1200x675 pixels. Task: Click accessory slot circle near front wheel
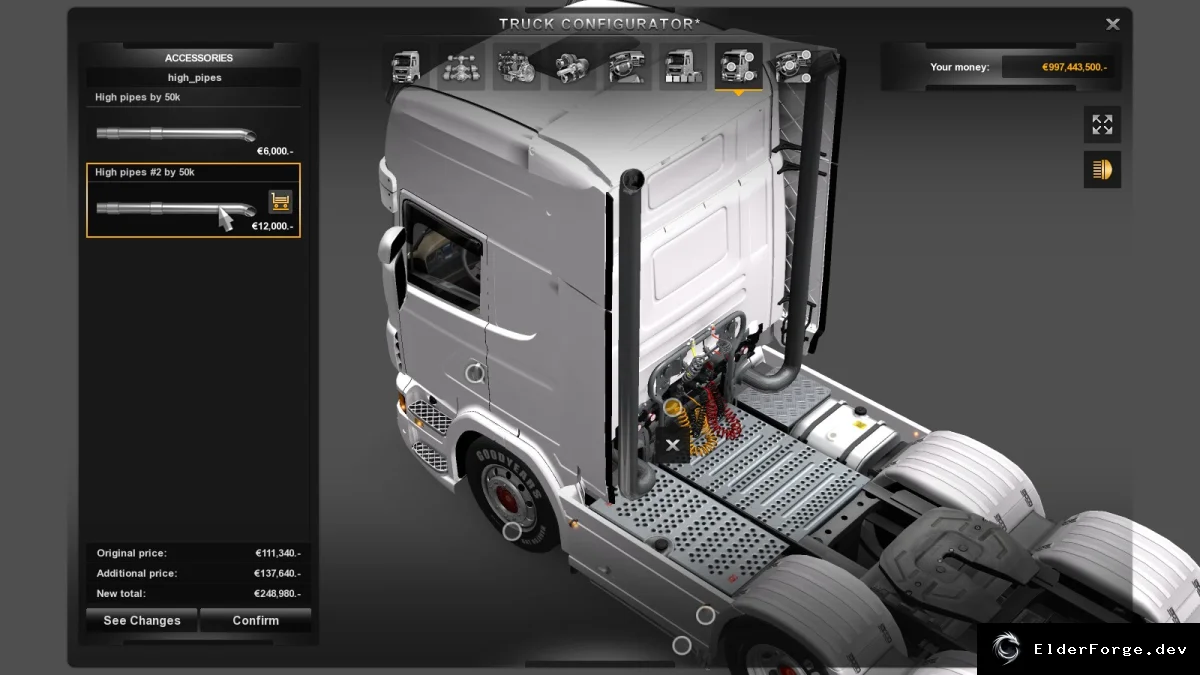pyautogui.click(x=512, y=531)
